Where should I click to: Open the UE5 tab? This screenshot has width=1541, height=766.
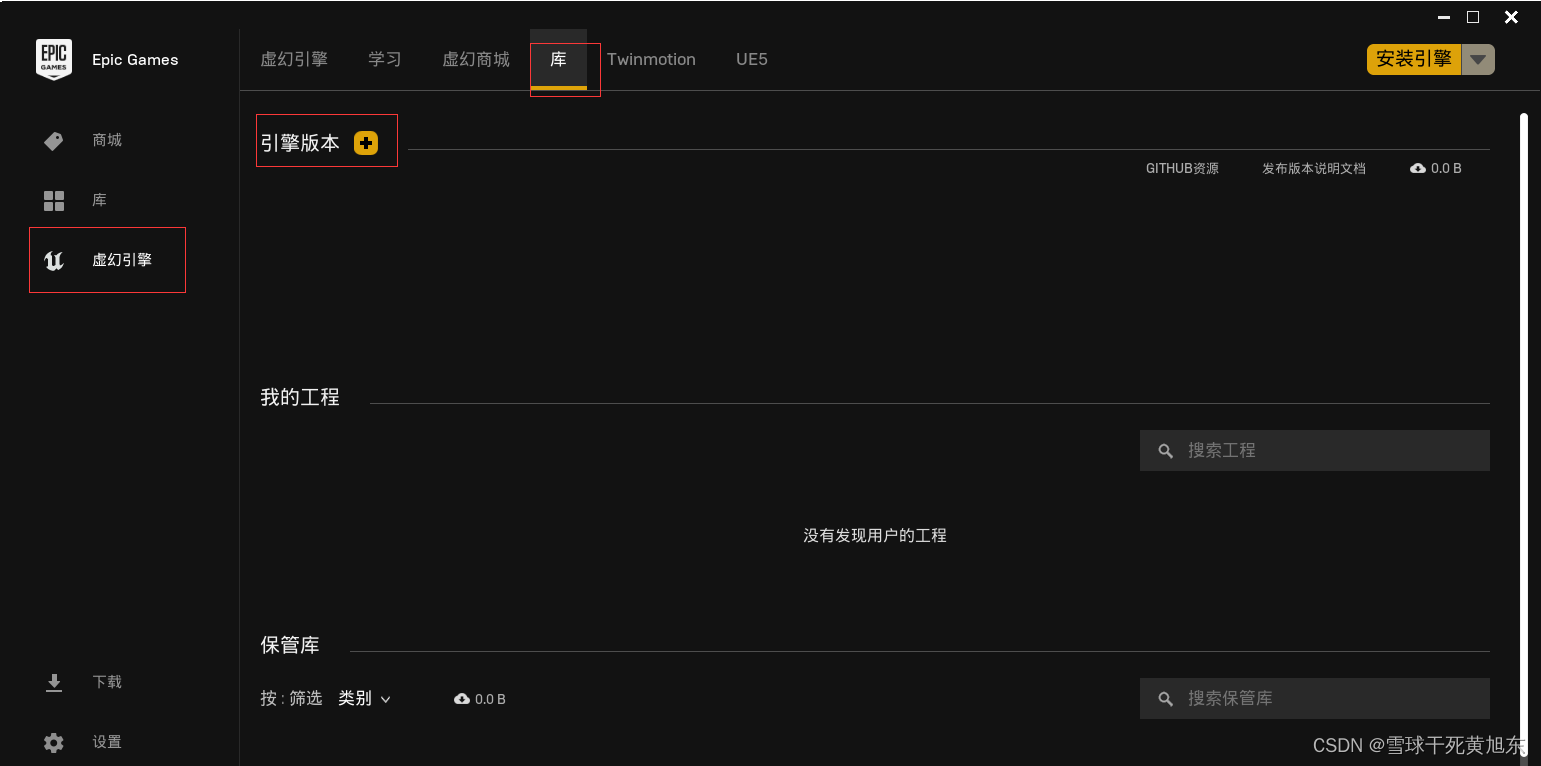(x=752, y=60)
